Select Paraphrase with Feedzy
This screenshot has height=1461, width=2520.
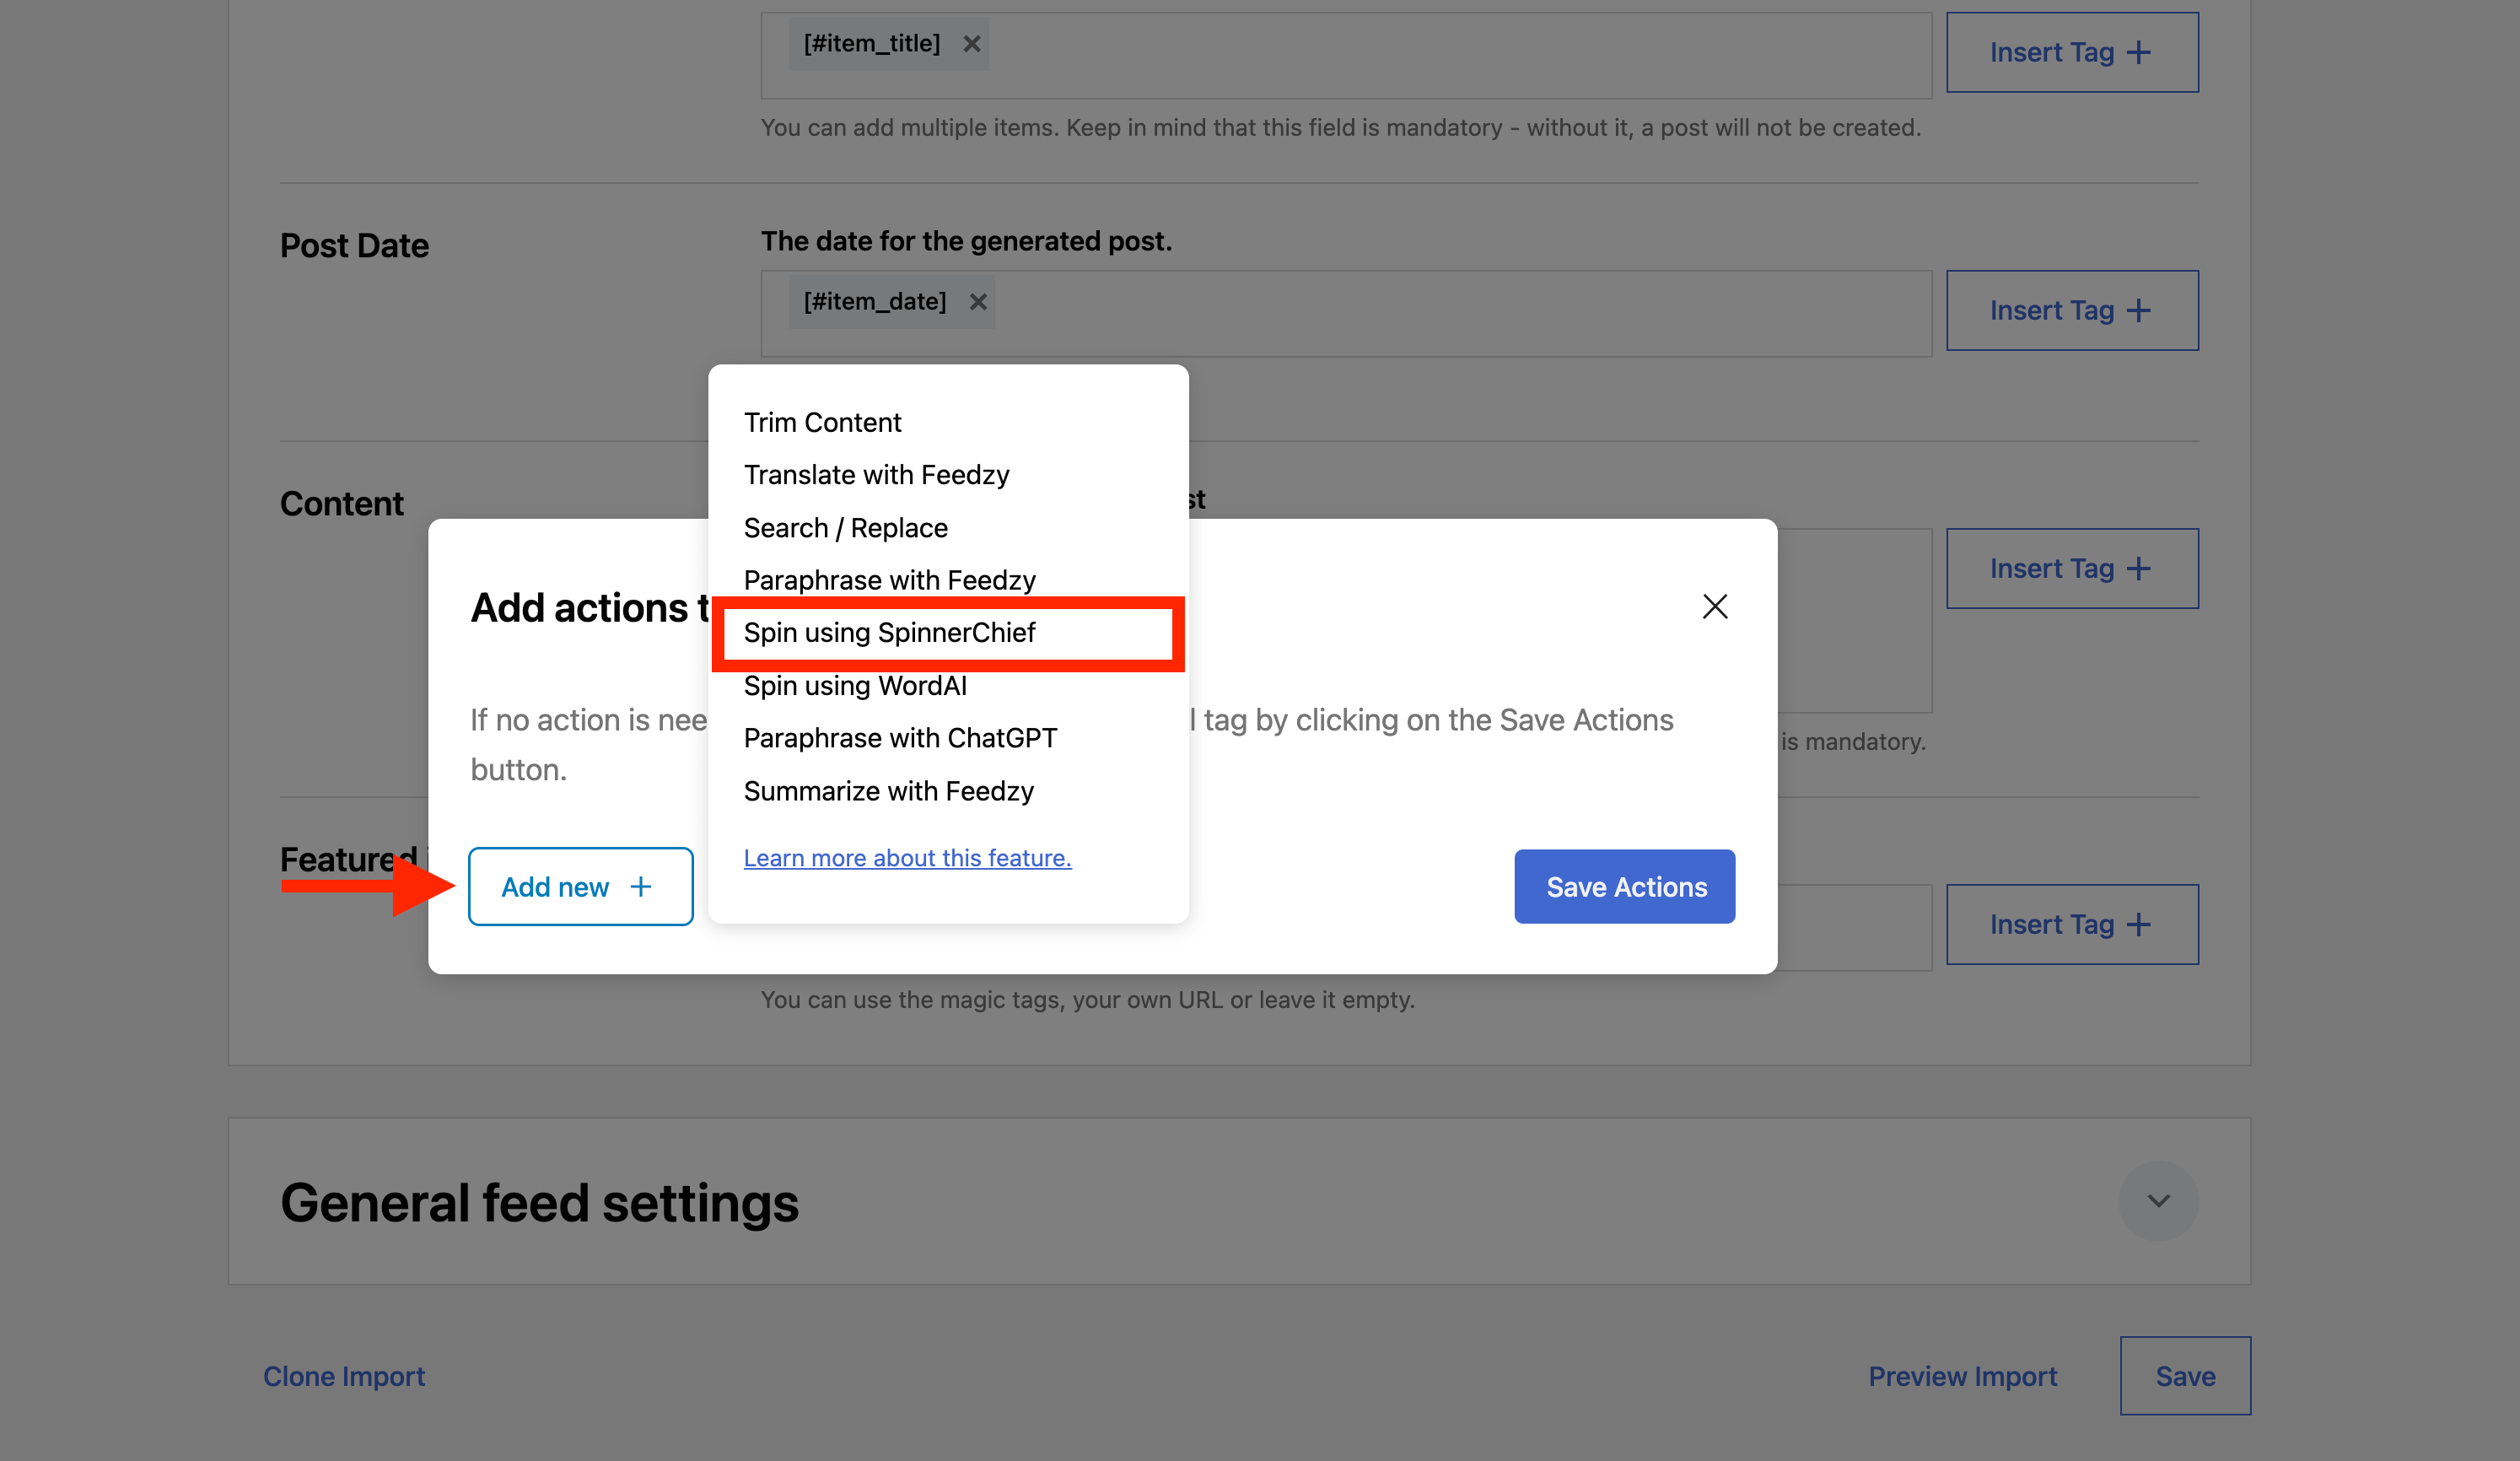pyautogui.click(x=889, y=580)
